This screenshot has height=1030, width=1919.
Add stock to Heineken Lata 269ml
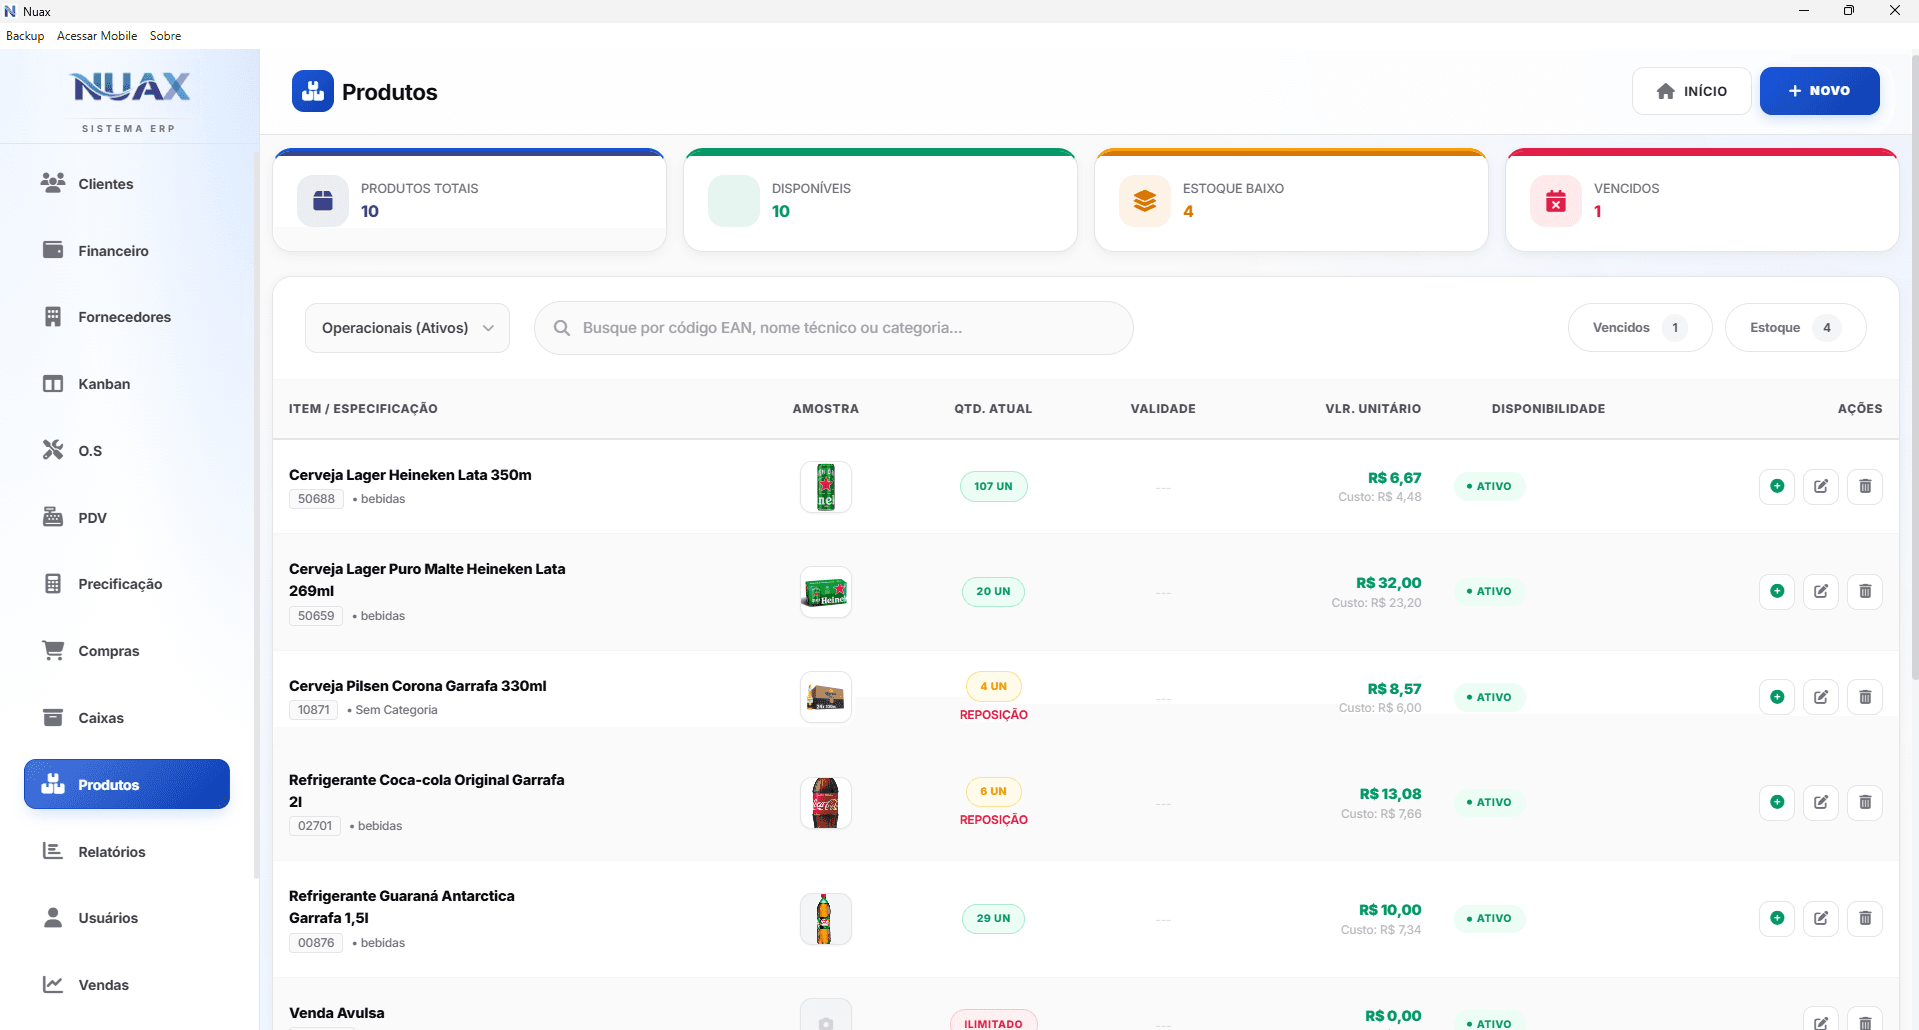1777,591
